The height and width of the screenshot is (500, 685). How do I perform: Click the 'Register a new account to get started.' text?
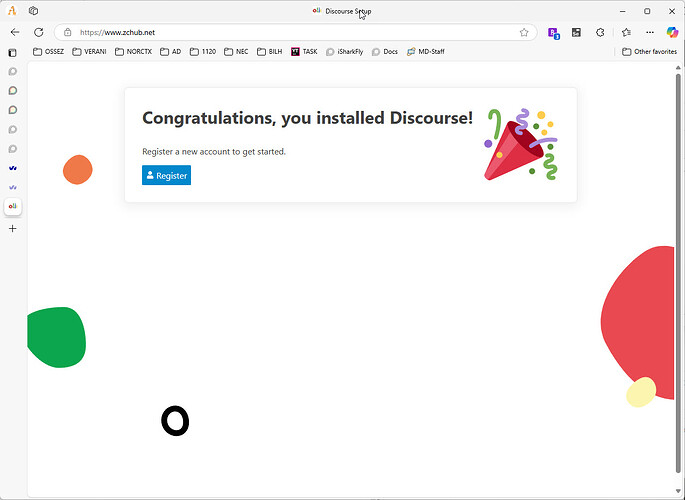click(x=214, y=152)
